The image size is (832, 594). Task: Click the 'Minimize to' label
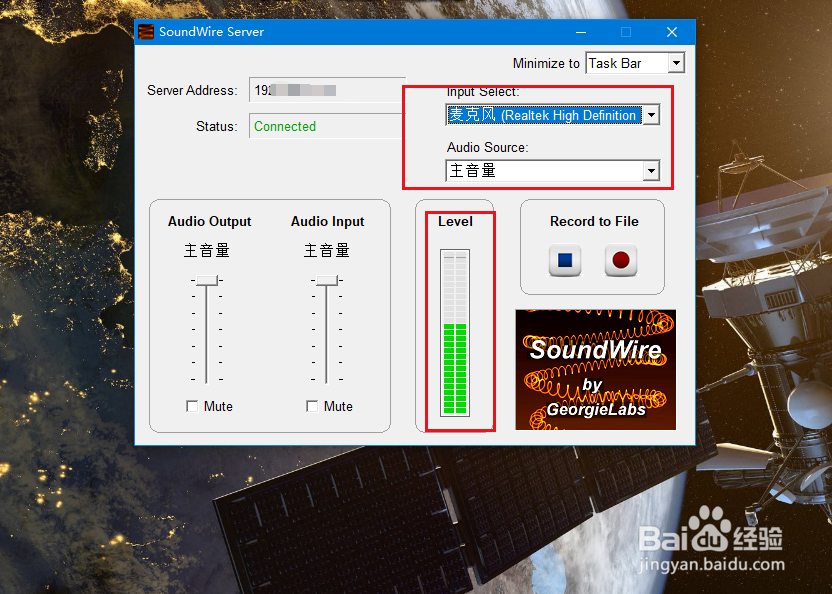point(546,64)
